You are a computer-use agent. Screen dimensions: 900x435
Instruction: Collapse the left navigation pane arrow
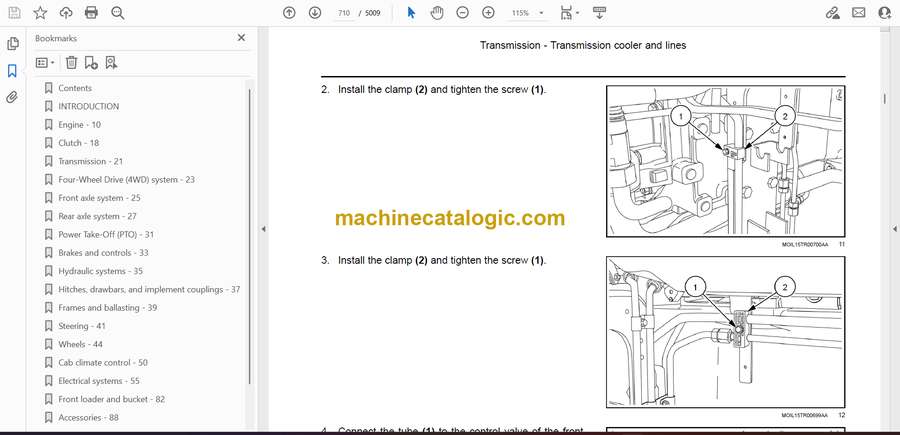(x=263, y=229)
